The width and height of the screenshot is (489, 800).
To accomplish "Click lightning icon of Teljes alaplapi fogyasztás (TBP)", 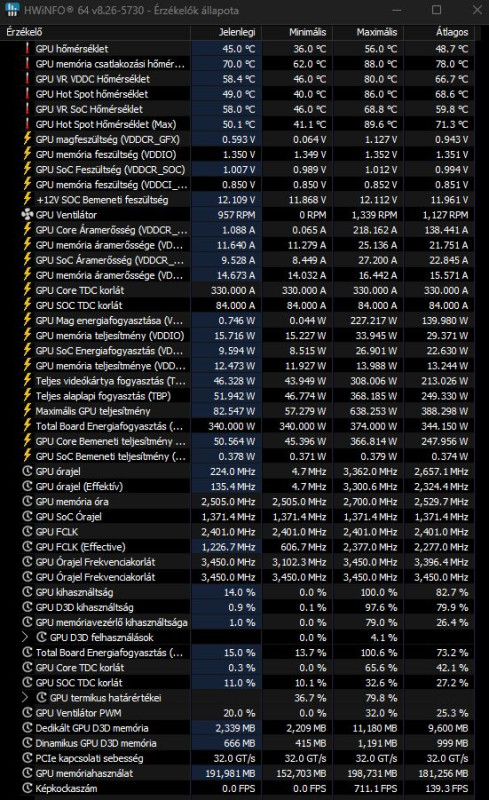I will coord(28,396).
